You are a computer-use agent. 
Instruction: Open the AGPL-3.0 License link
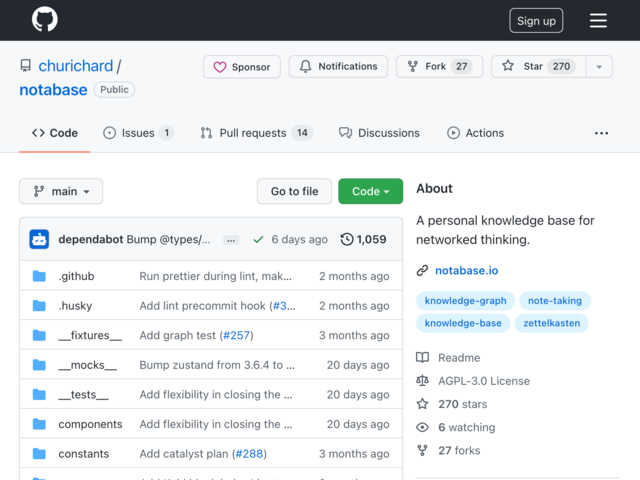(484, 381)
